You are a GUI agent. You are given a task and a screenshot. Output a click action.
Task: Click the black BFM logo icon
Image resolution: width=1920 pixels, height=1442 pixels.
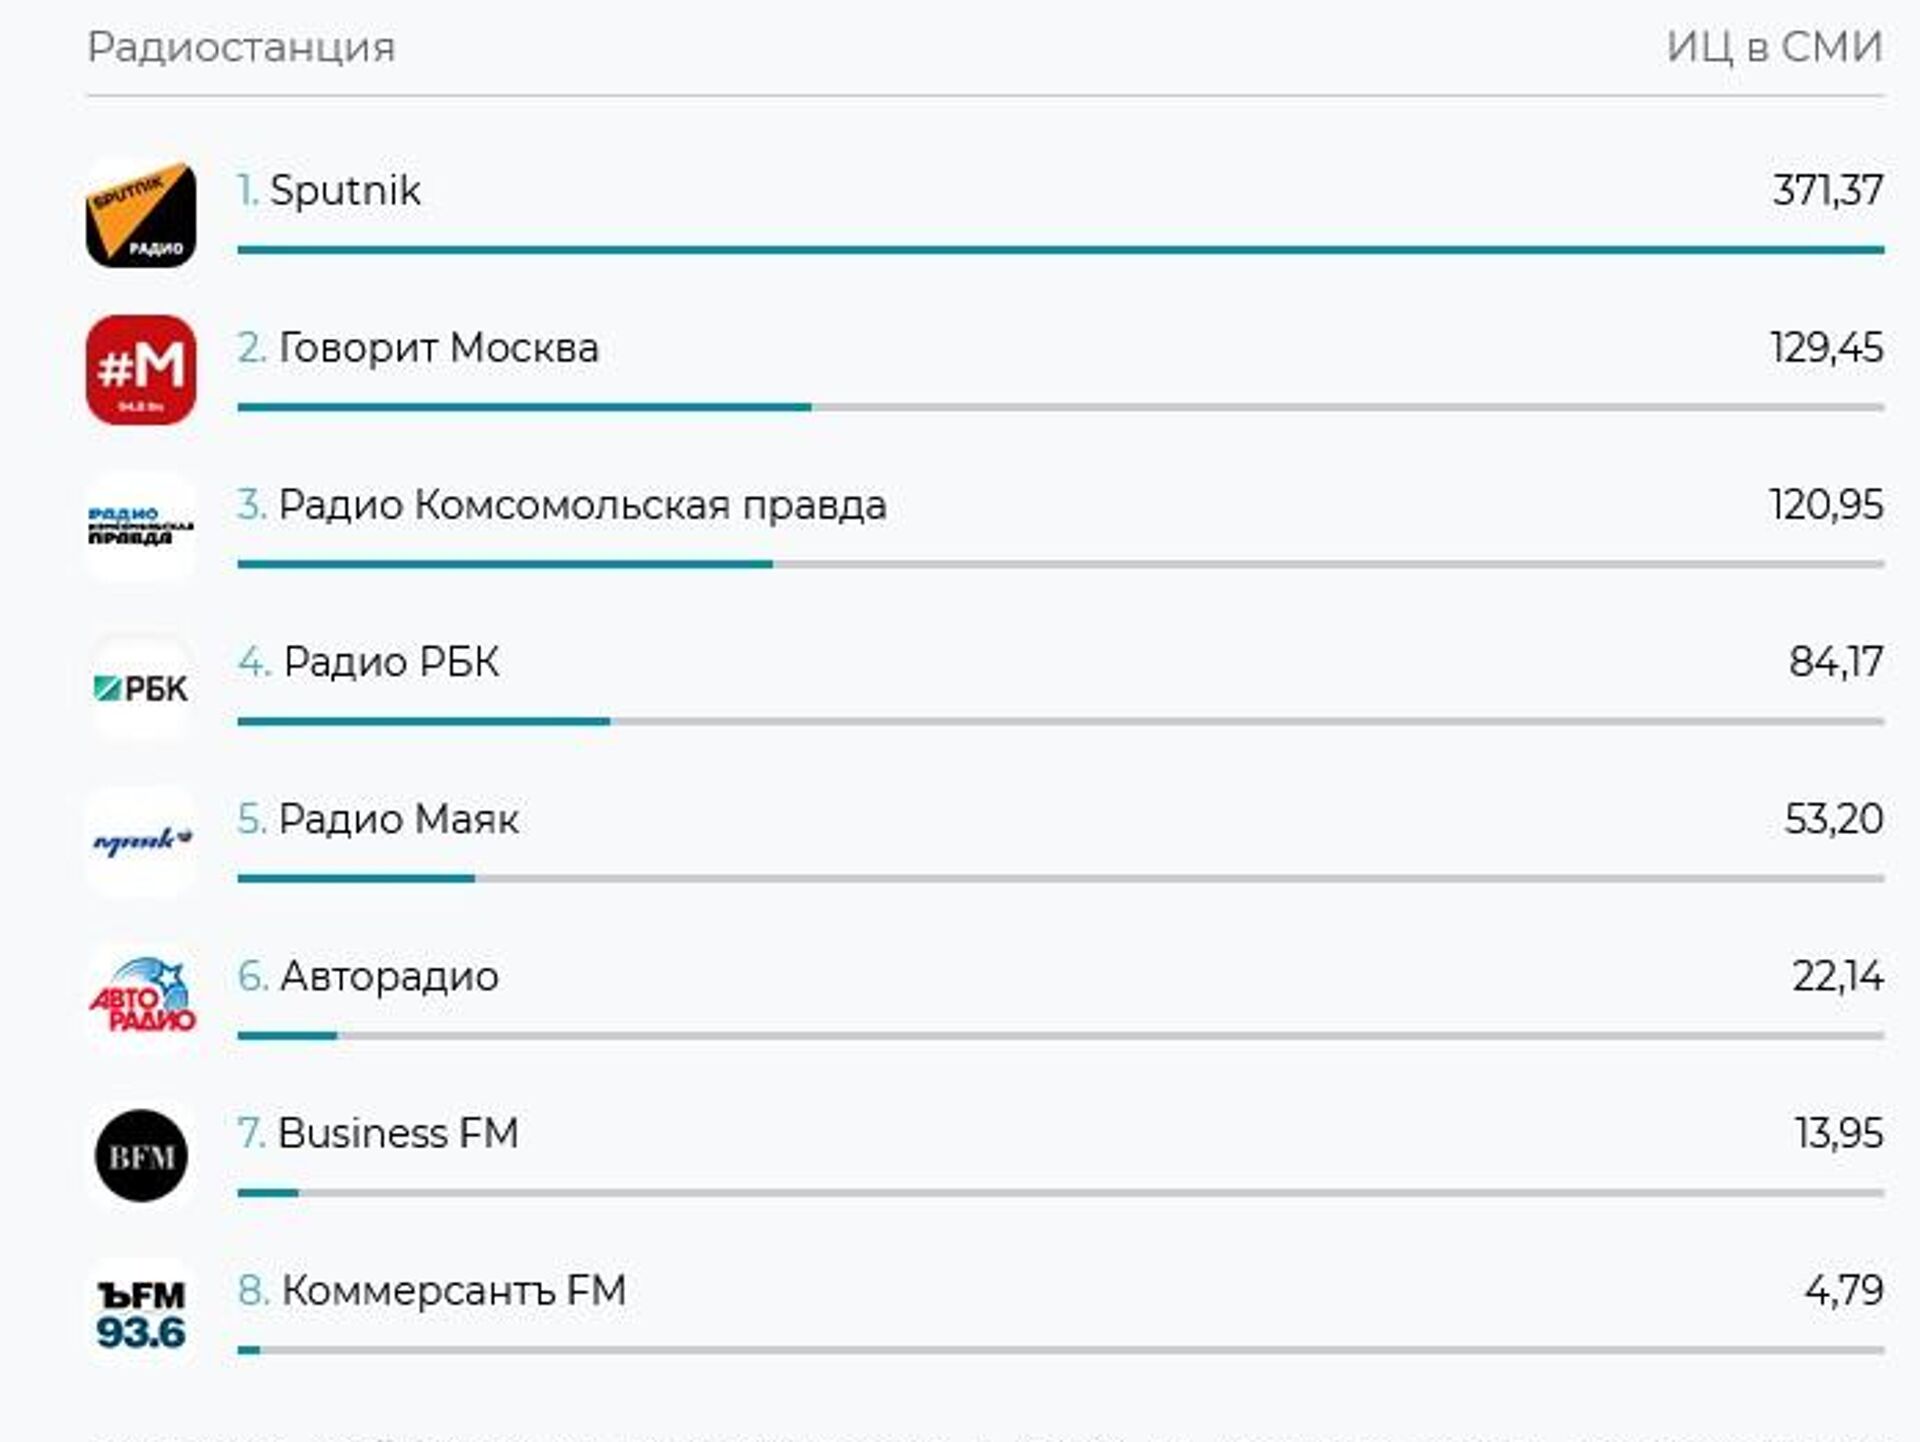coord(141,1156)
